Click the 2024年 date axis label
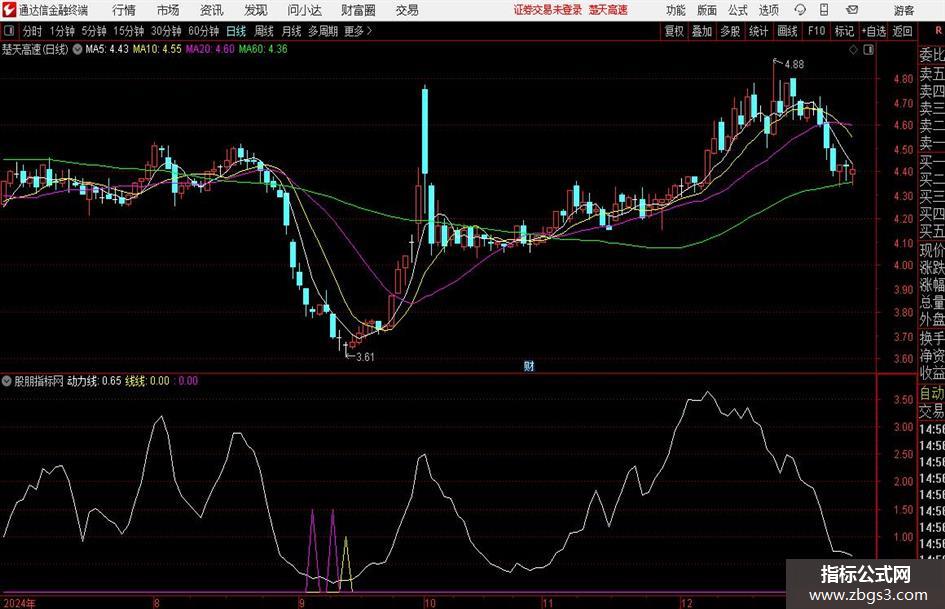 19,603
